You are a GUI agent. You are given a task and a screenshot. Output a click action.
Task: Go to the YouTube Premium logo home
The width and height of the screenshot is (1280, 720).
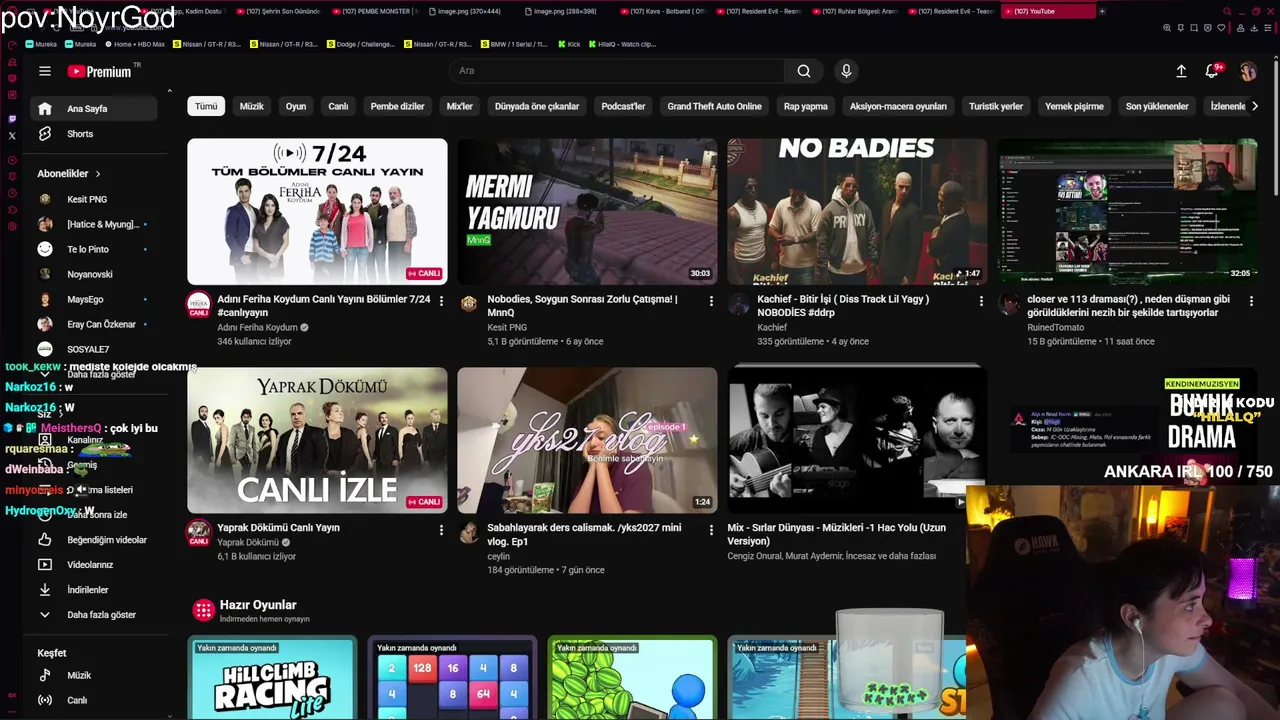(x=100, y=71)
